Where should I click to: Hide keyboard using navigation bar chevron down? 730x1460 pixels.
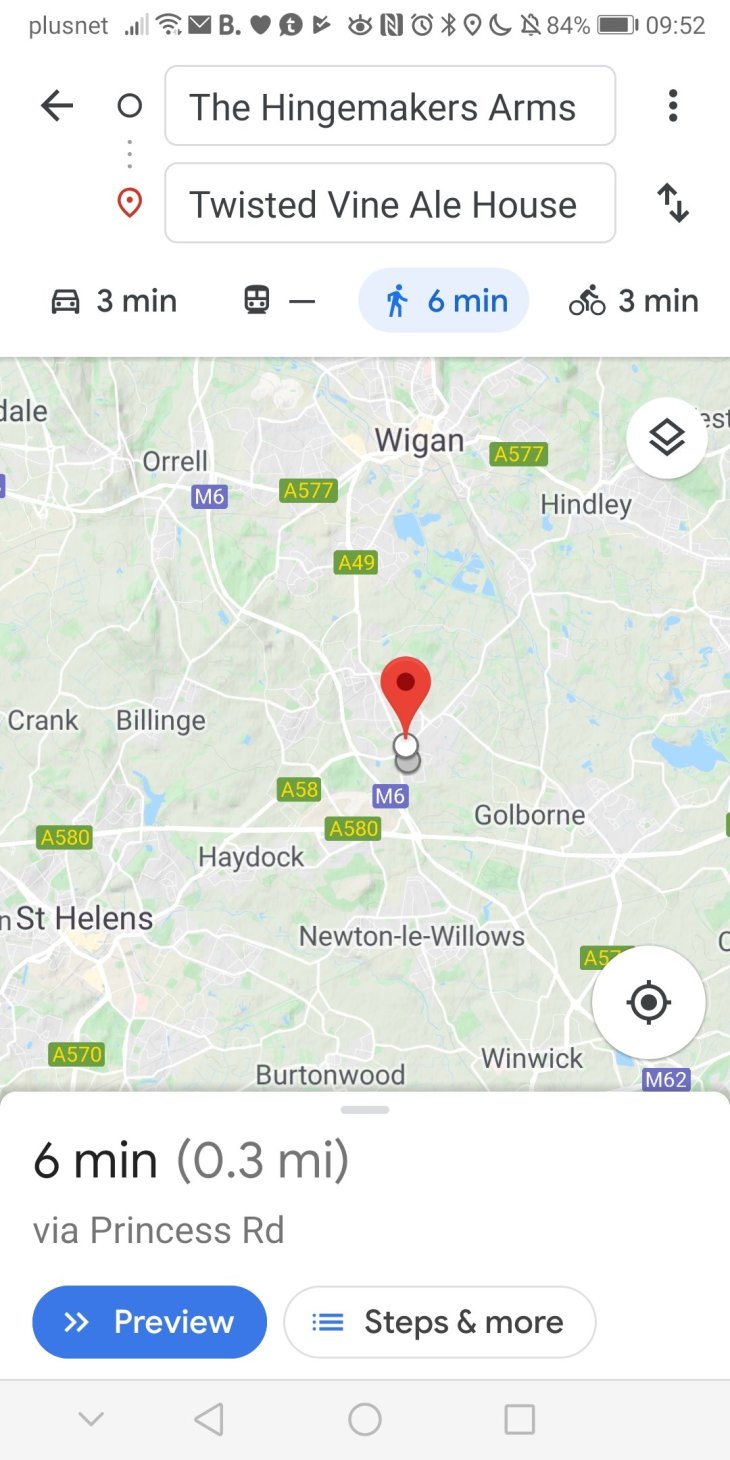click(x=91, y=1419)
